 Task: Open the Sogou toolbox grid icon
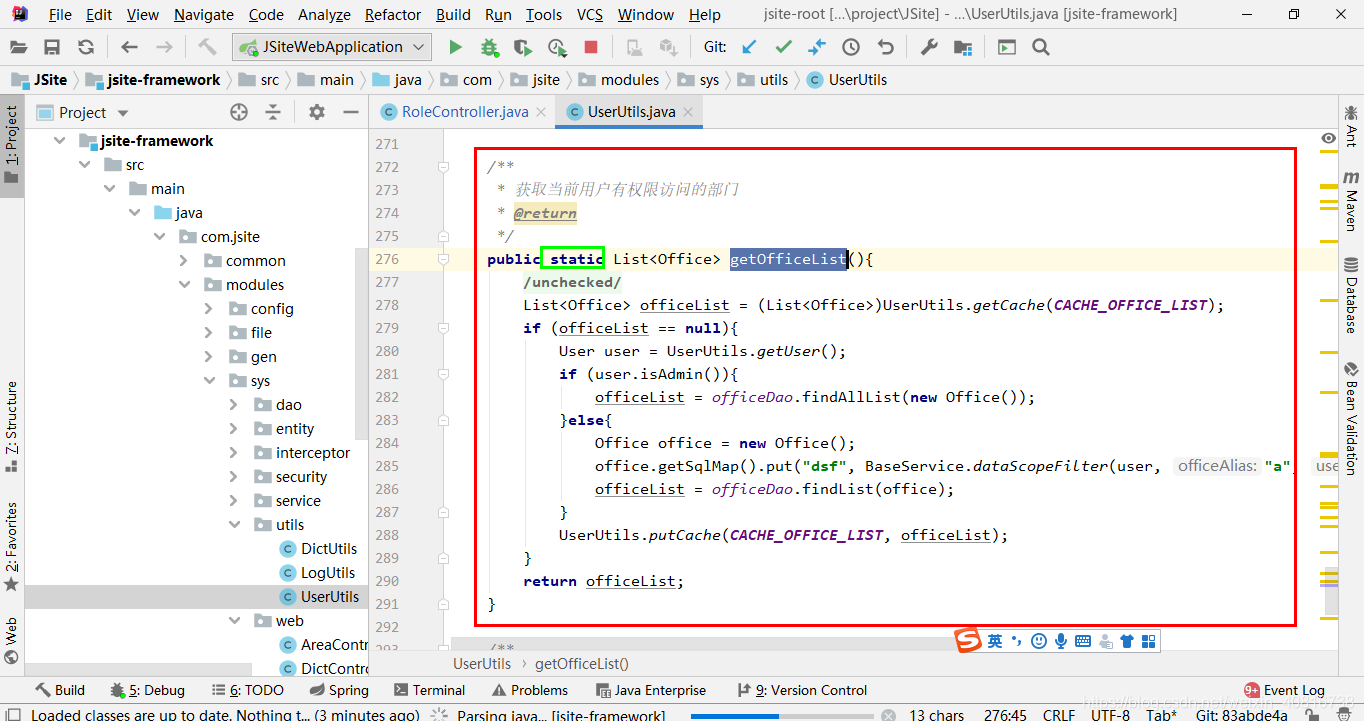(1148, 641)
